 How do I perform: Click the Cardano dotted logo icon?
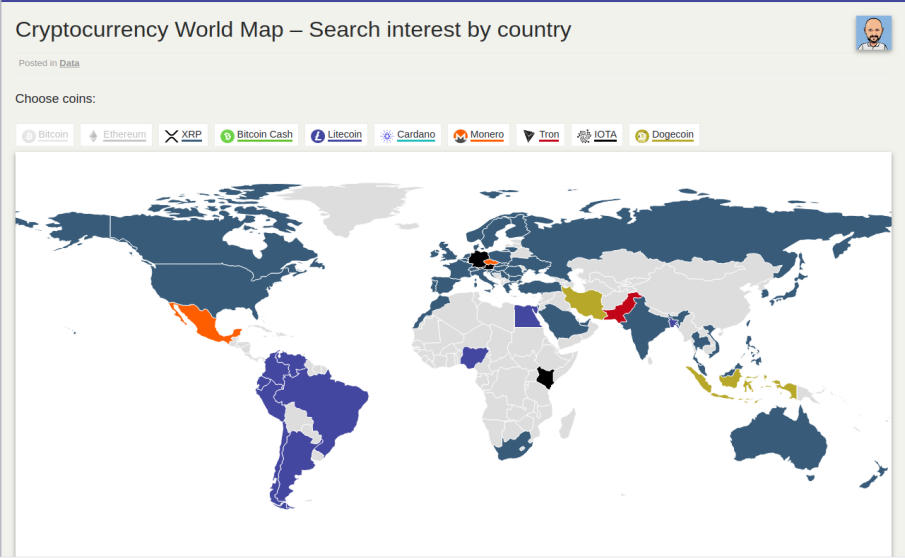387,136
